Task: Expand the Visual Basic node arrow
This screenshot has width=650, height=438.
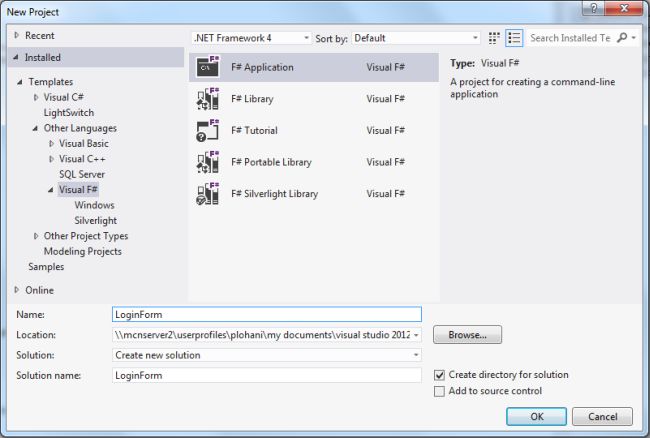Action: pyautogui.click(x=51, y=144)
